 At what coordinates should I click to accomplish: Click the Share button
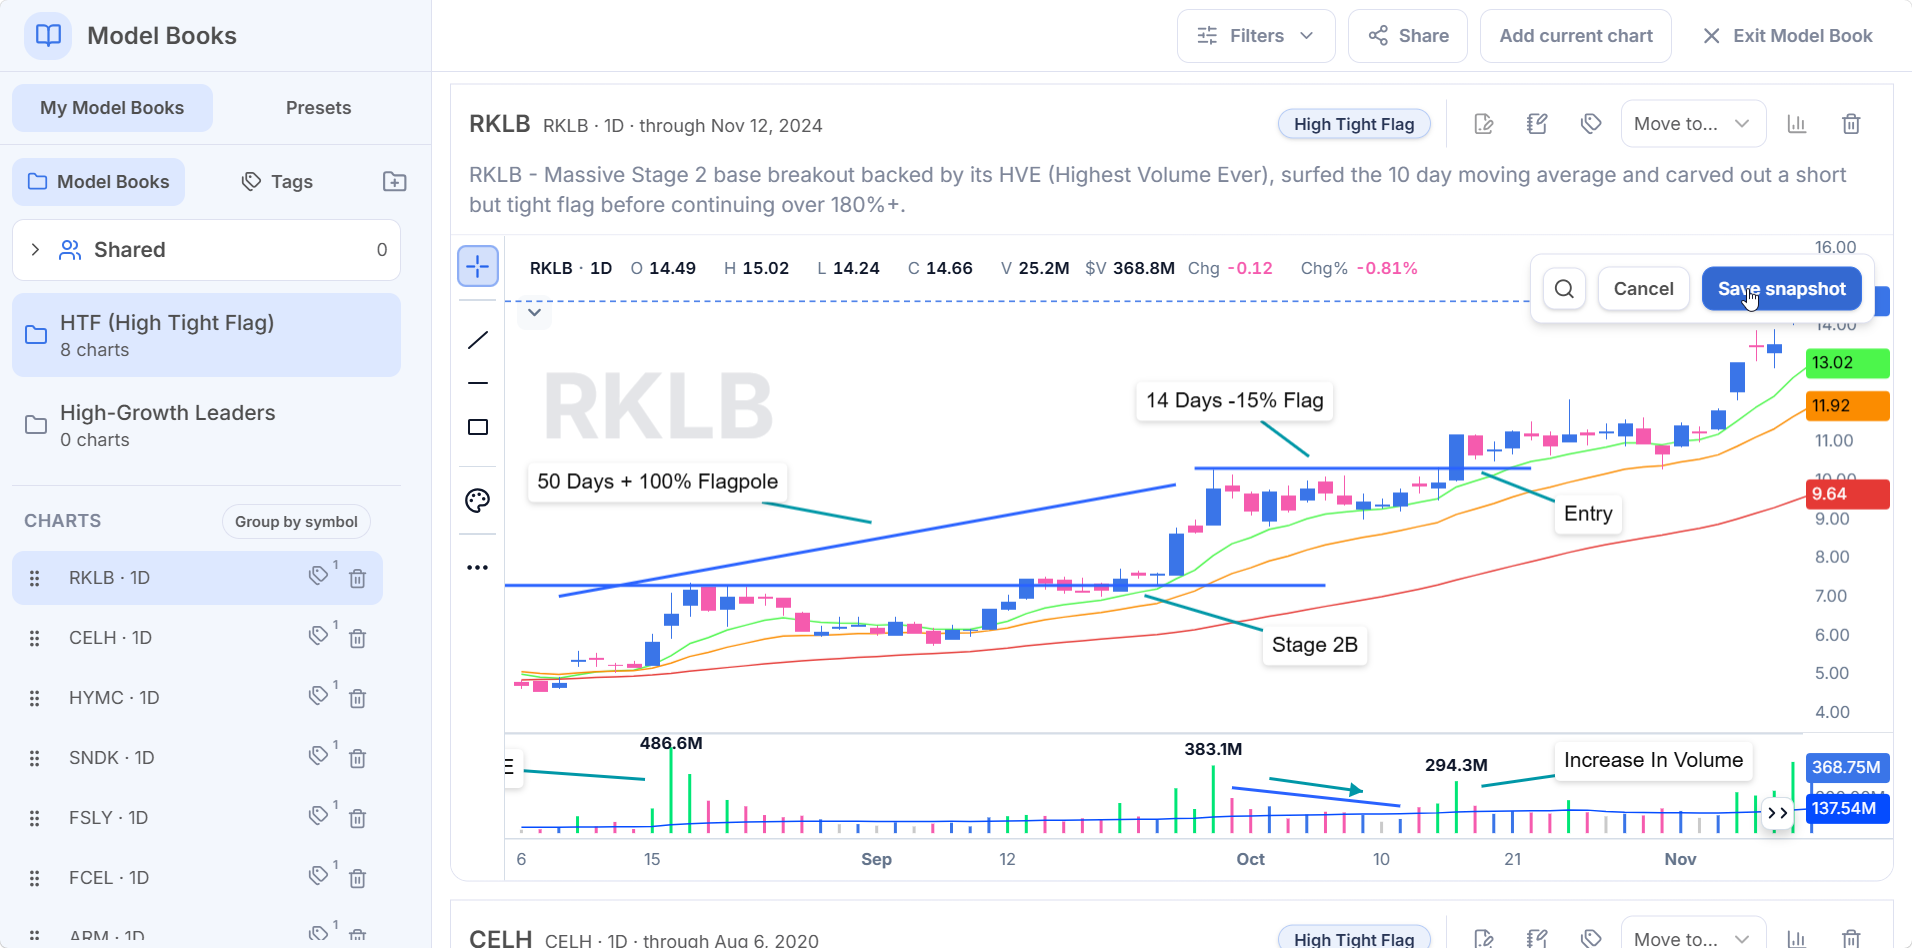pos(1408,36)
